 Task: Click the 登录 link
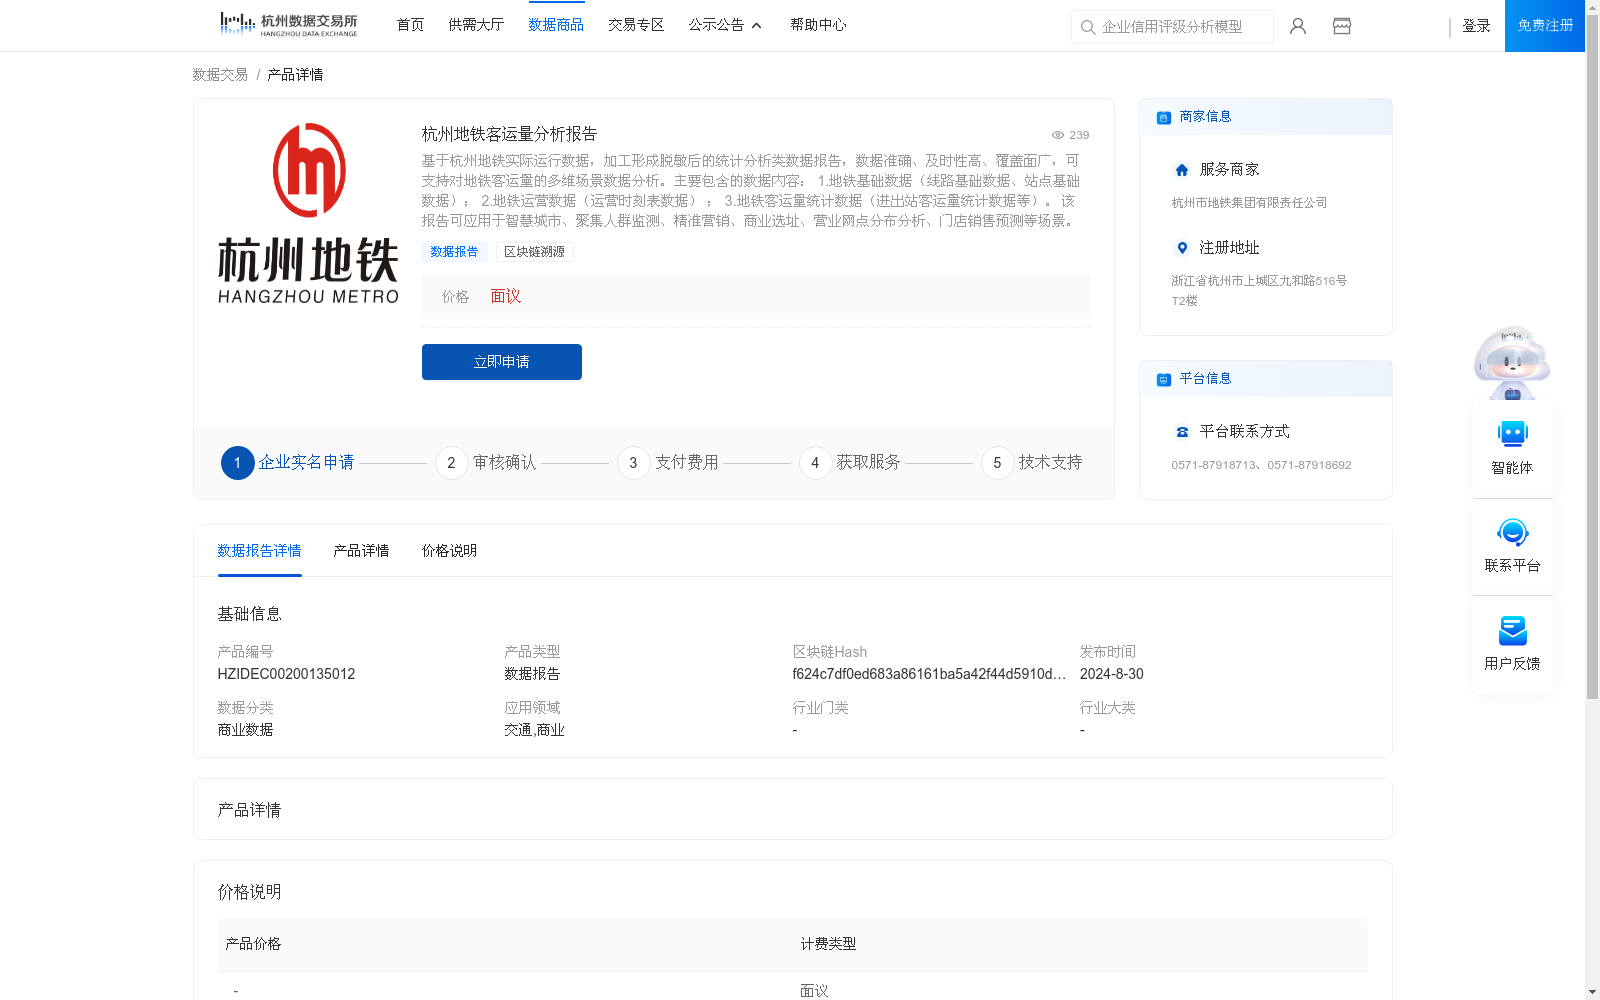pyautogui.click(x=1476, y=26)
